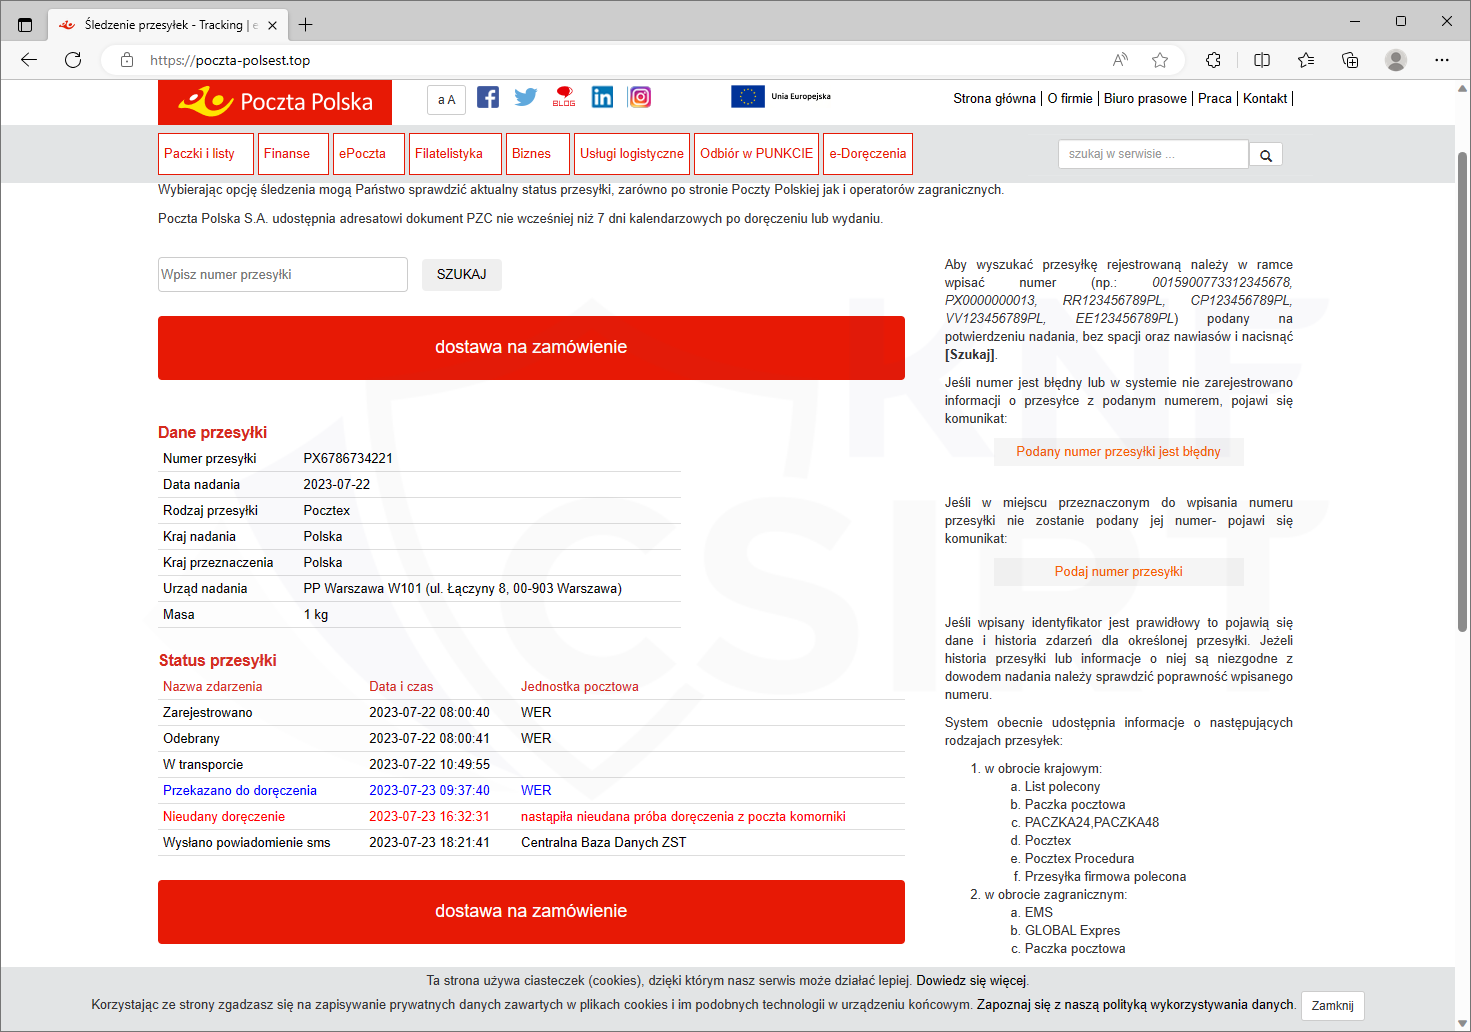Click the top dostawa na zamówienie button

click(x=531, y=348)
